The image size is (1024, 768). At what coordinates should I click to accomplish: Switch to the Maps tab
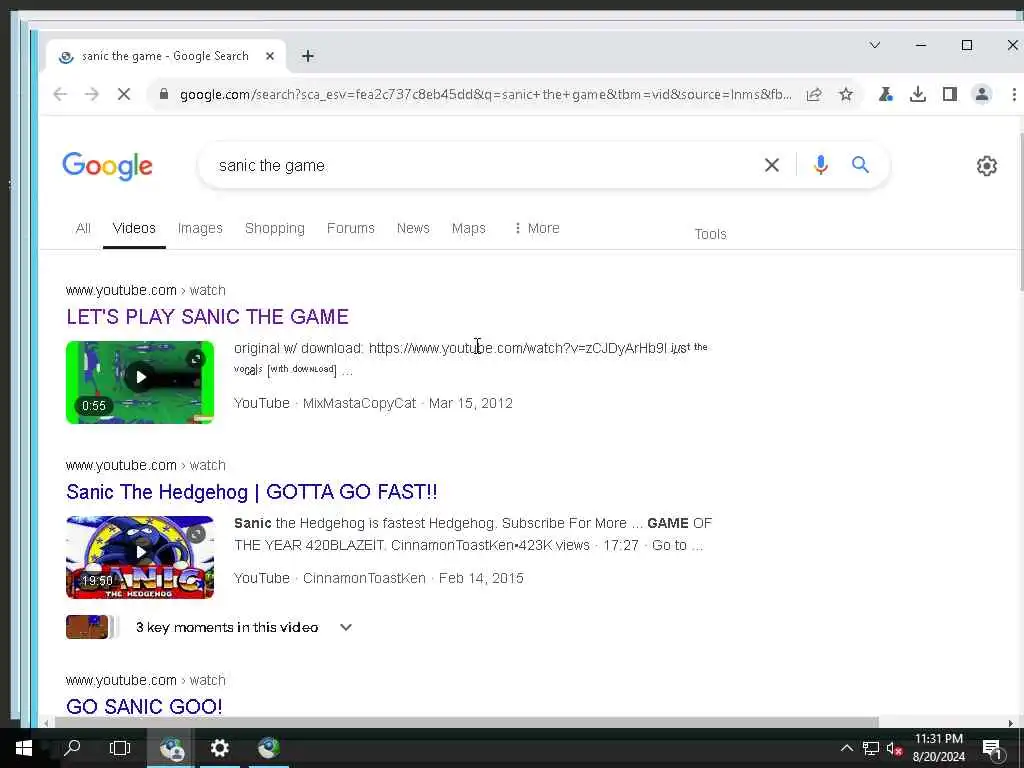click(x=468, y=228)
